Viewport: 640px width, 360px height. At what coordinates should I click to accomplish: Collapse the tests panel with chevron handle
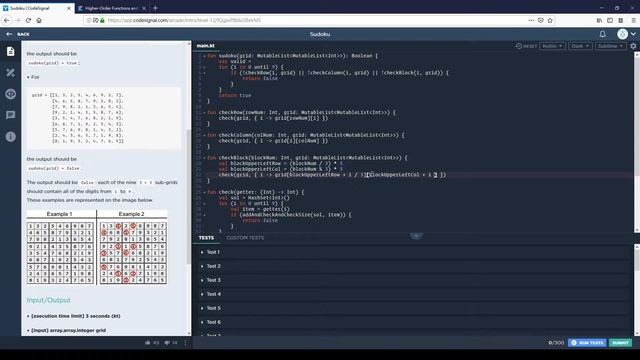416,235
